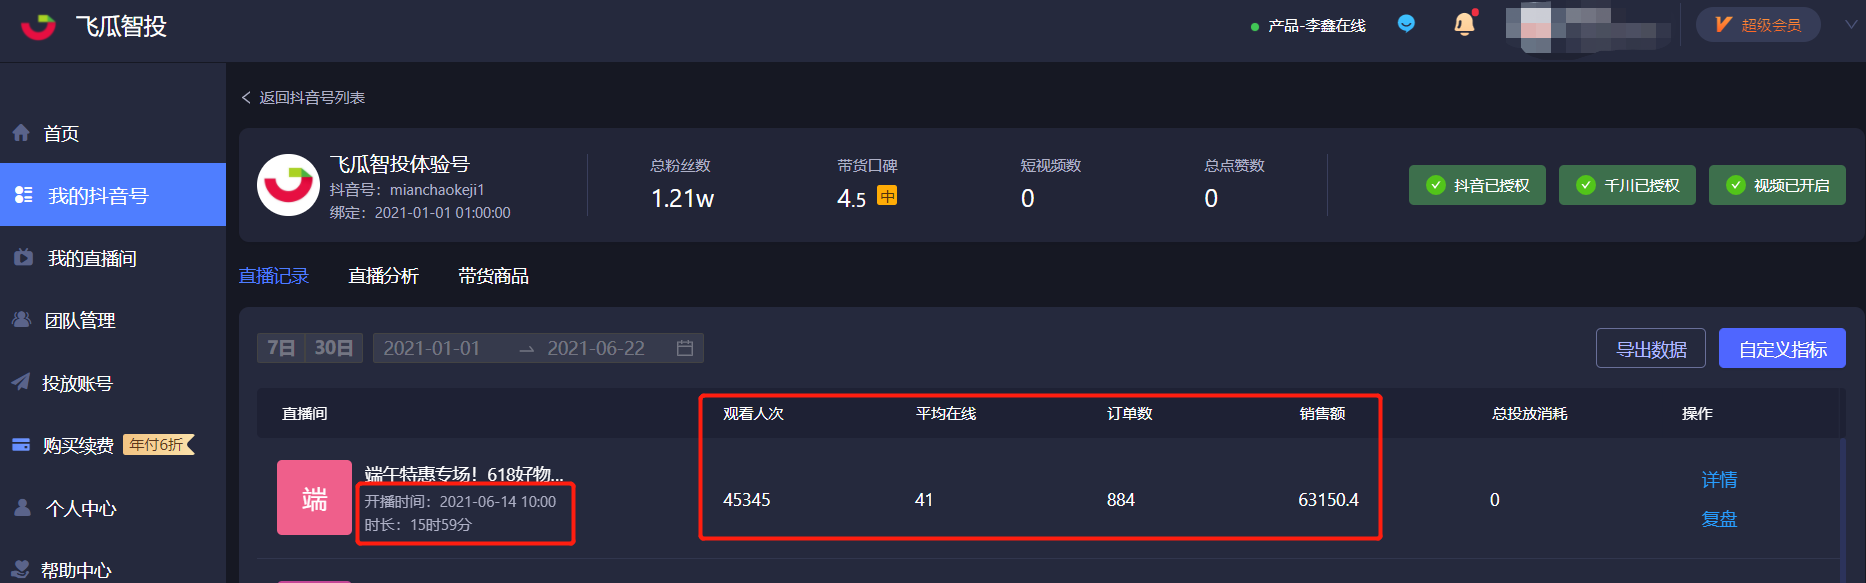
Task: Open 购买续费 in the sidebar
Action: click(78, 445)
